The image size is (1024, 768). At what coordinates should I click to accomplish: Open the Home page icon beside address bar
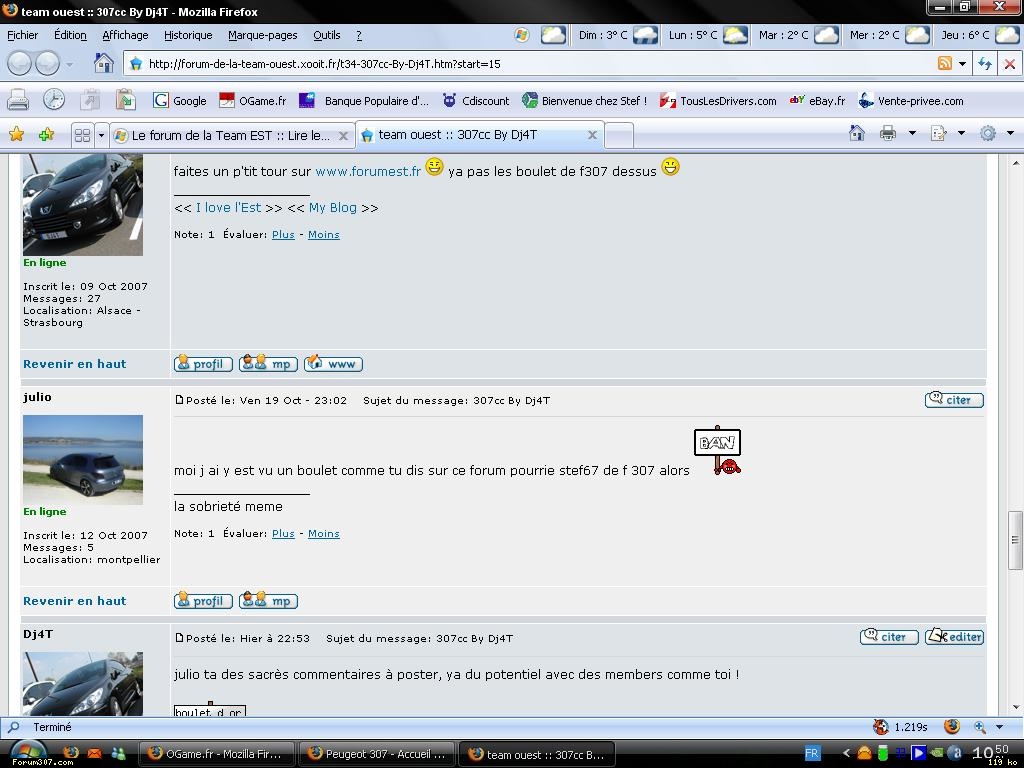coord(104,63)
